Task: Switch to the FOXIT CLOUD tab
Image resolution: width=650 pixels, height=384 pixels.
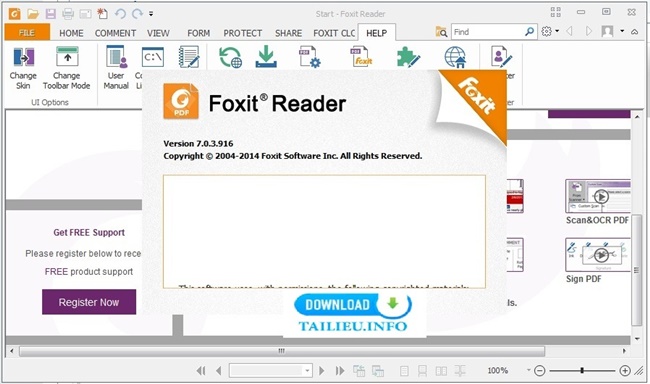Action: pyautogui.click(x=334, y=33)
